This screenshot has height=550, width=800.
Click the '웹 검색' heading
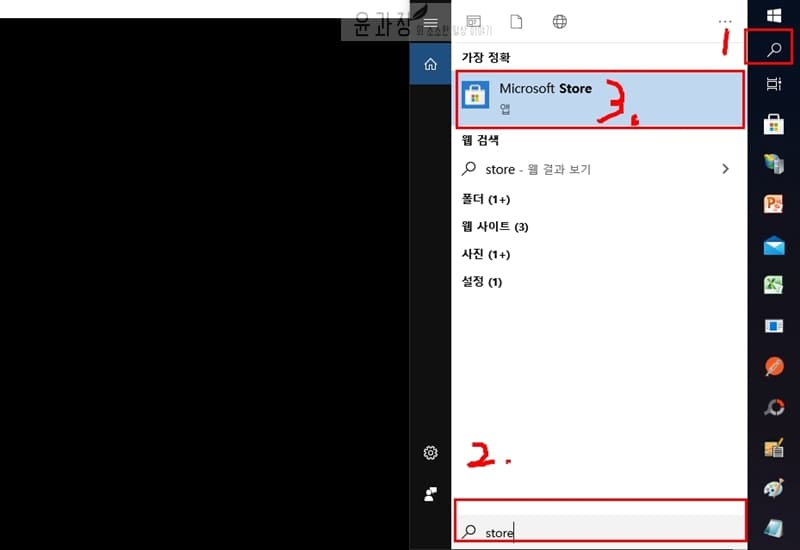click(x=480, y=140)
